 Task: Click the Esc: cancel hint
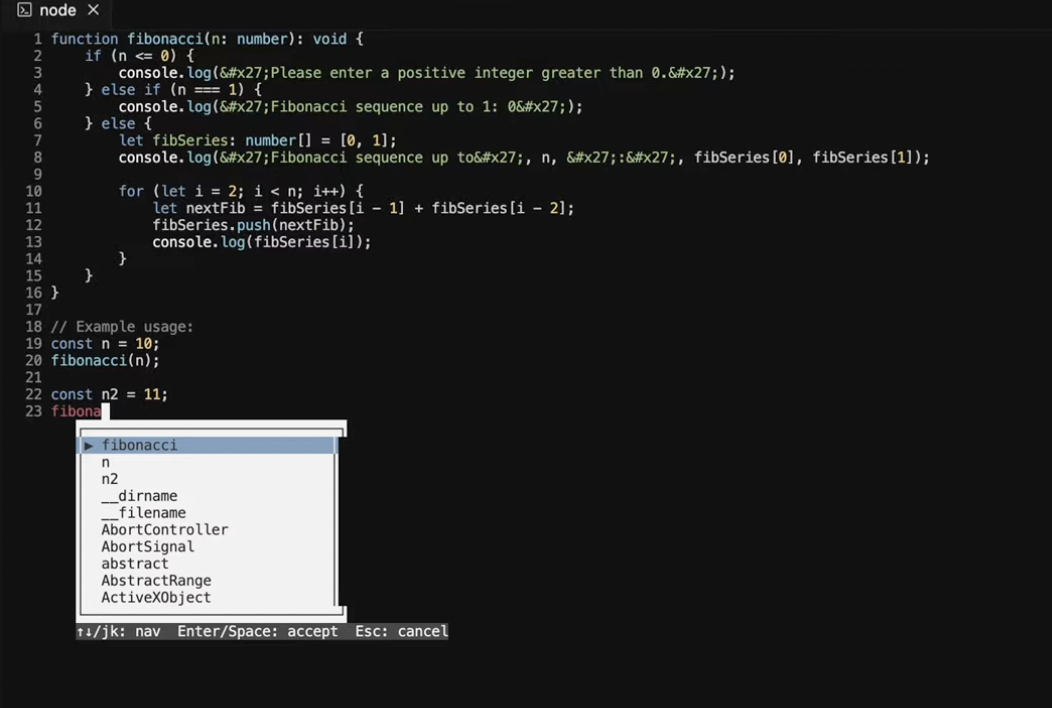point(401,632)
